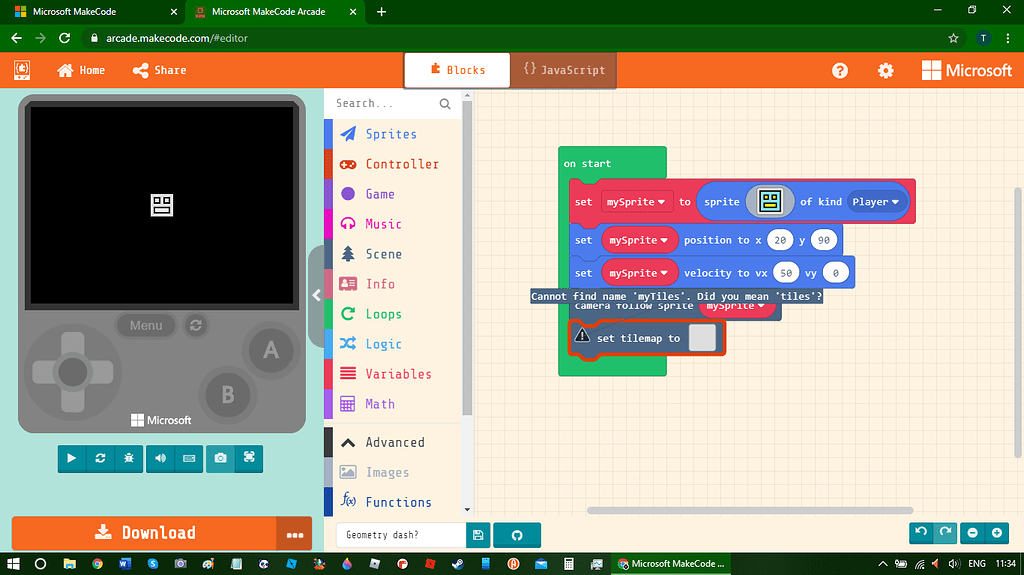Switch to the Blocks tab

457,70
